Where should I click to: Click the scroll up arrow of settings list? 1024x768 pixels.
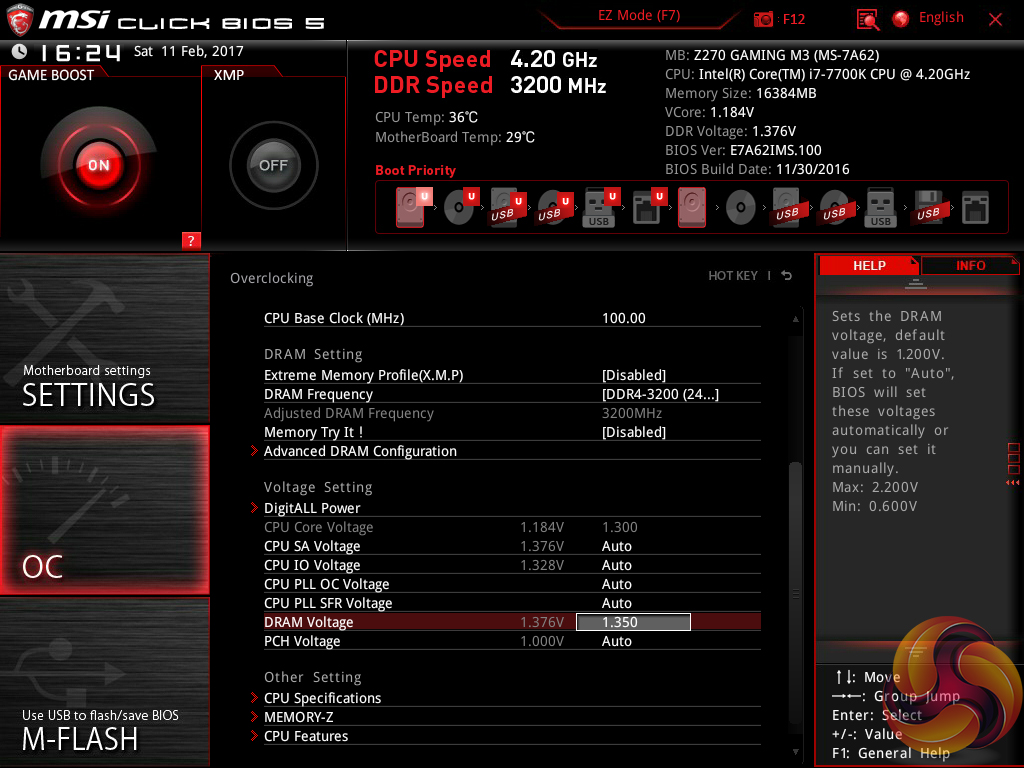[795, 319]
